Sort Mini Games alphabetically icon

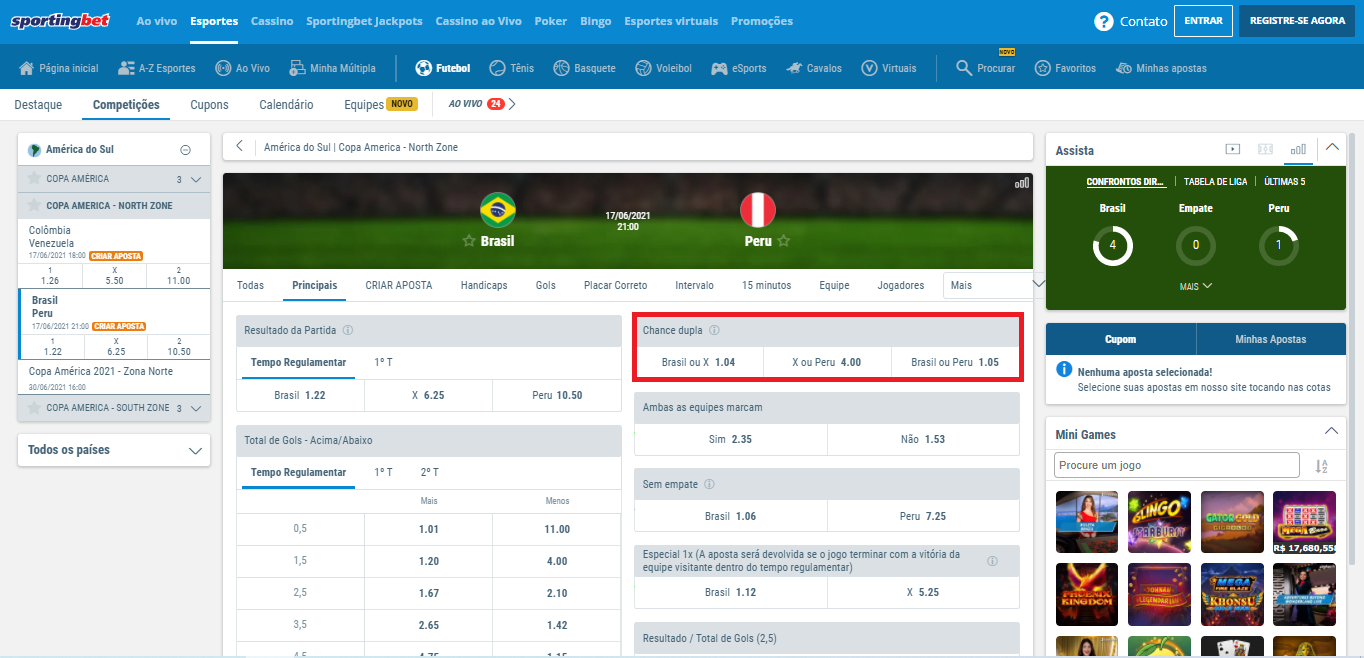point(1322,466)
